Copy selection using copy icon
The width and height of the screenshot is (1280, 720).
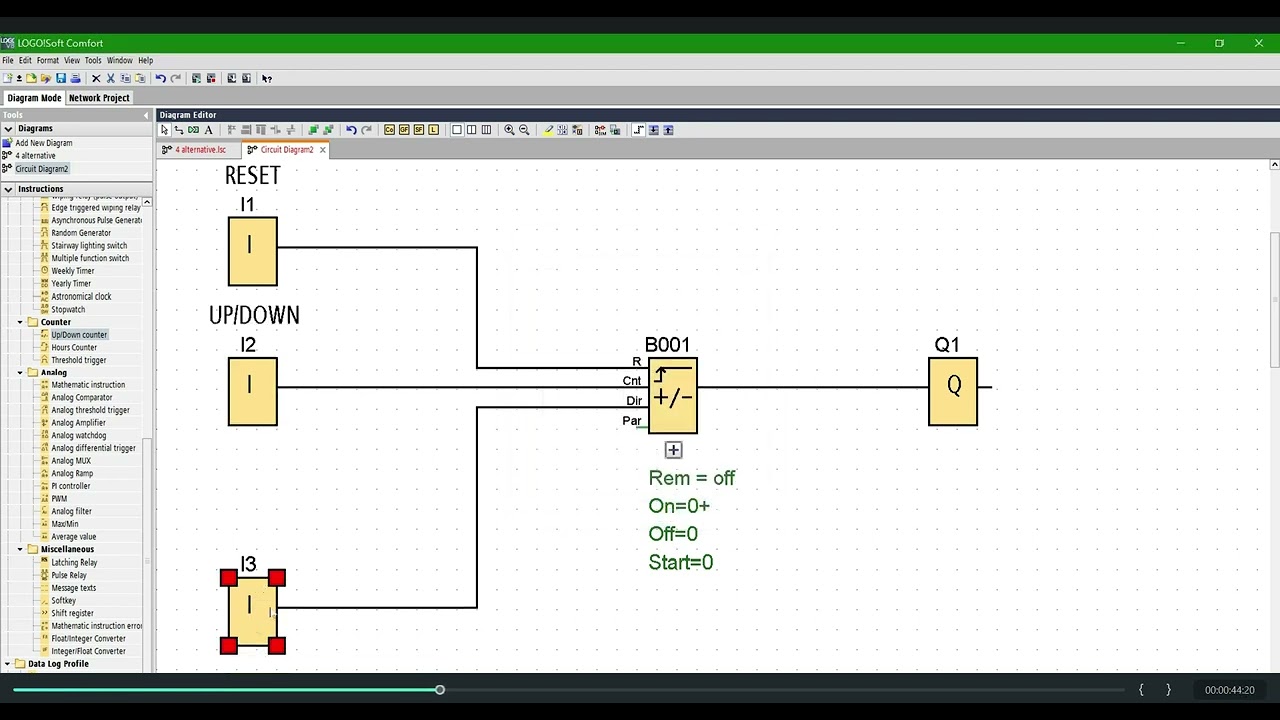coord(125,78)
